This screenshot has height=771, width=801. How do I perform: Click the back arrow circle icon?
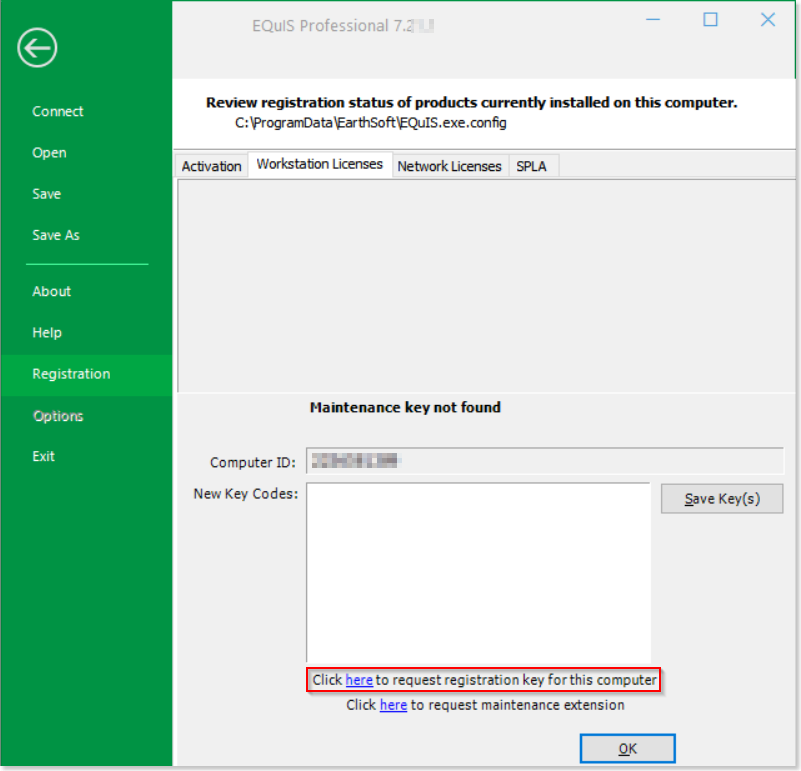(x=37, y=47)
